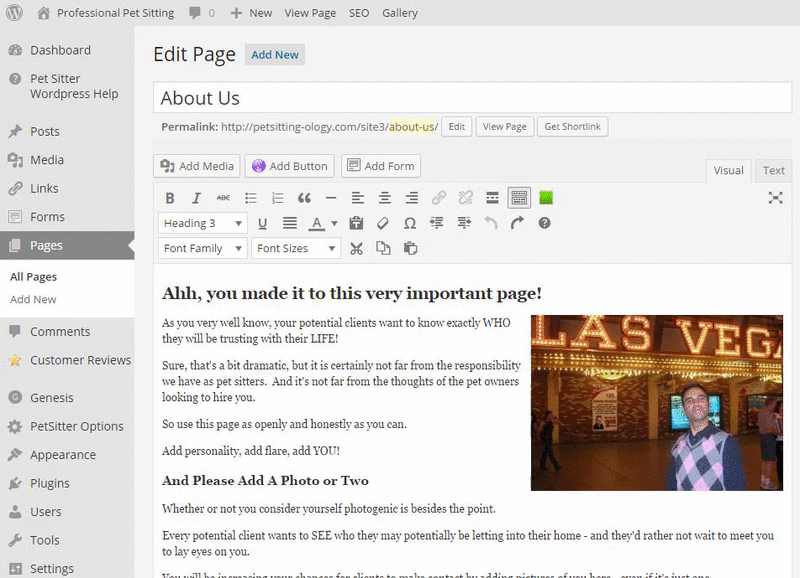Insert a horizontal line
800x578 pixels.
coord(331,198)
